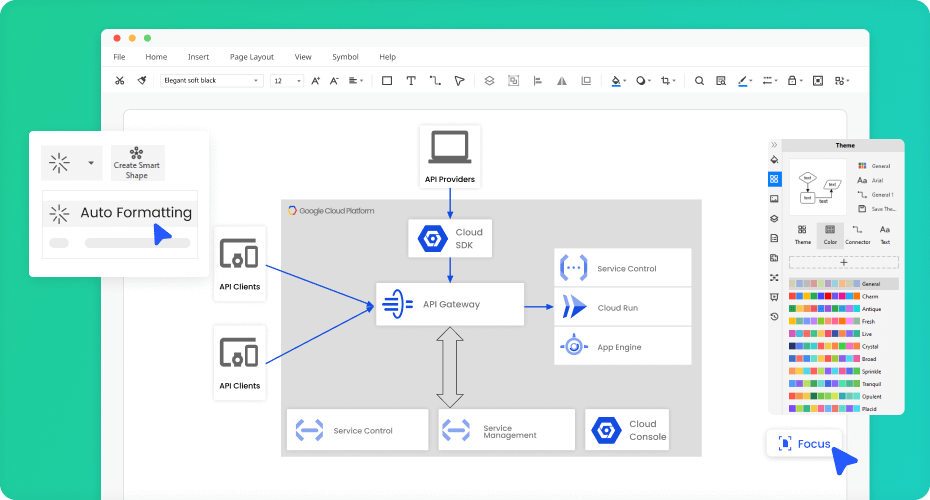Screen dimensions: 930x500
Task: Select the Rectangle shape tool
Action: [x=387, y=81]
